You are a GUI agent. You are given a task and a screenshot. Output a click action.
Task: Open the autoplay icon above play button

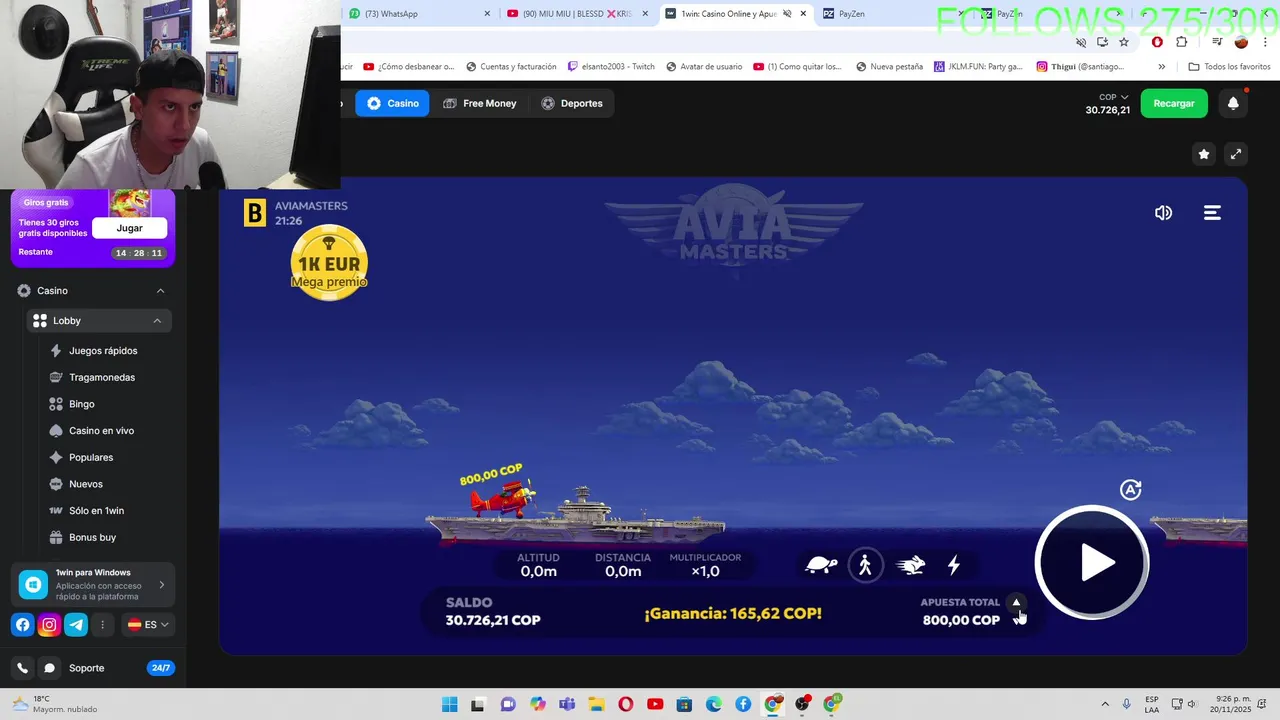pos(1130,489)
